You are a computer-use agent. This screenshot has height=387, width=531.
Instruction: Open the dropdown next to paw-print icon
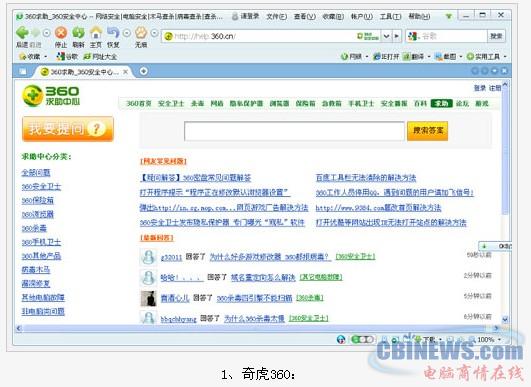154,33
